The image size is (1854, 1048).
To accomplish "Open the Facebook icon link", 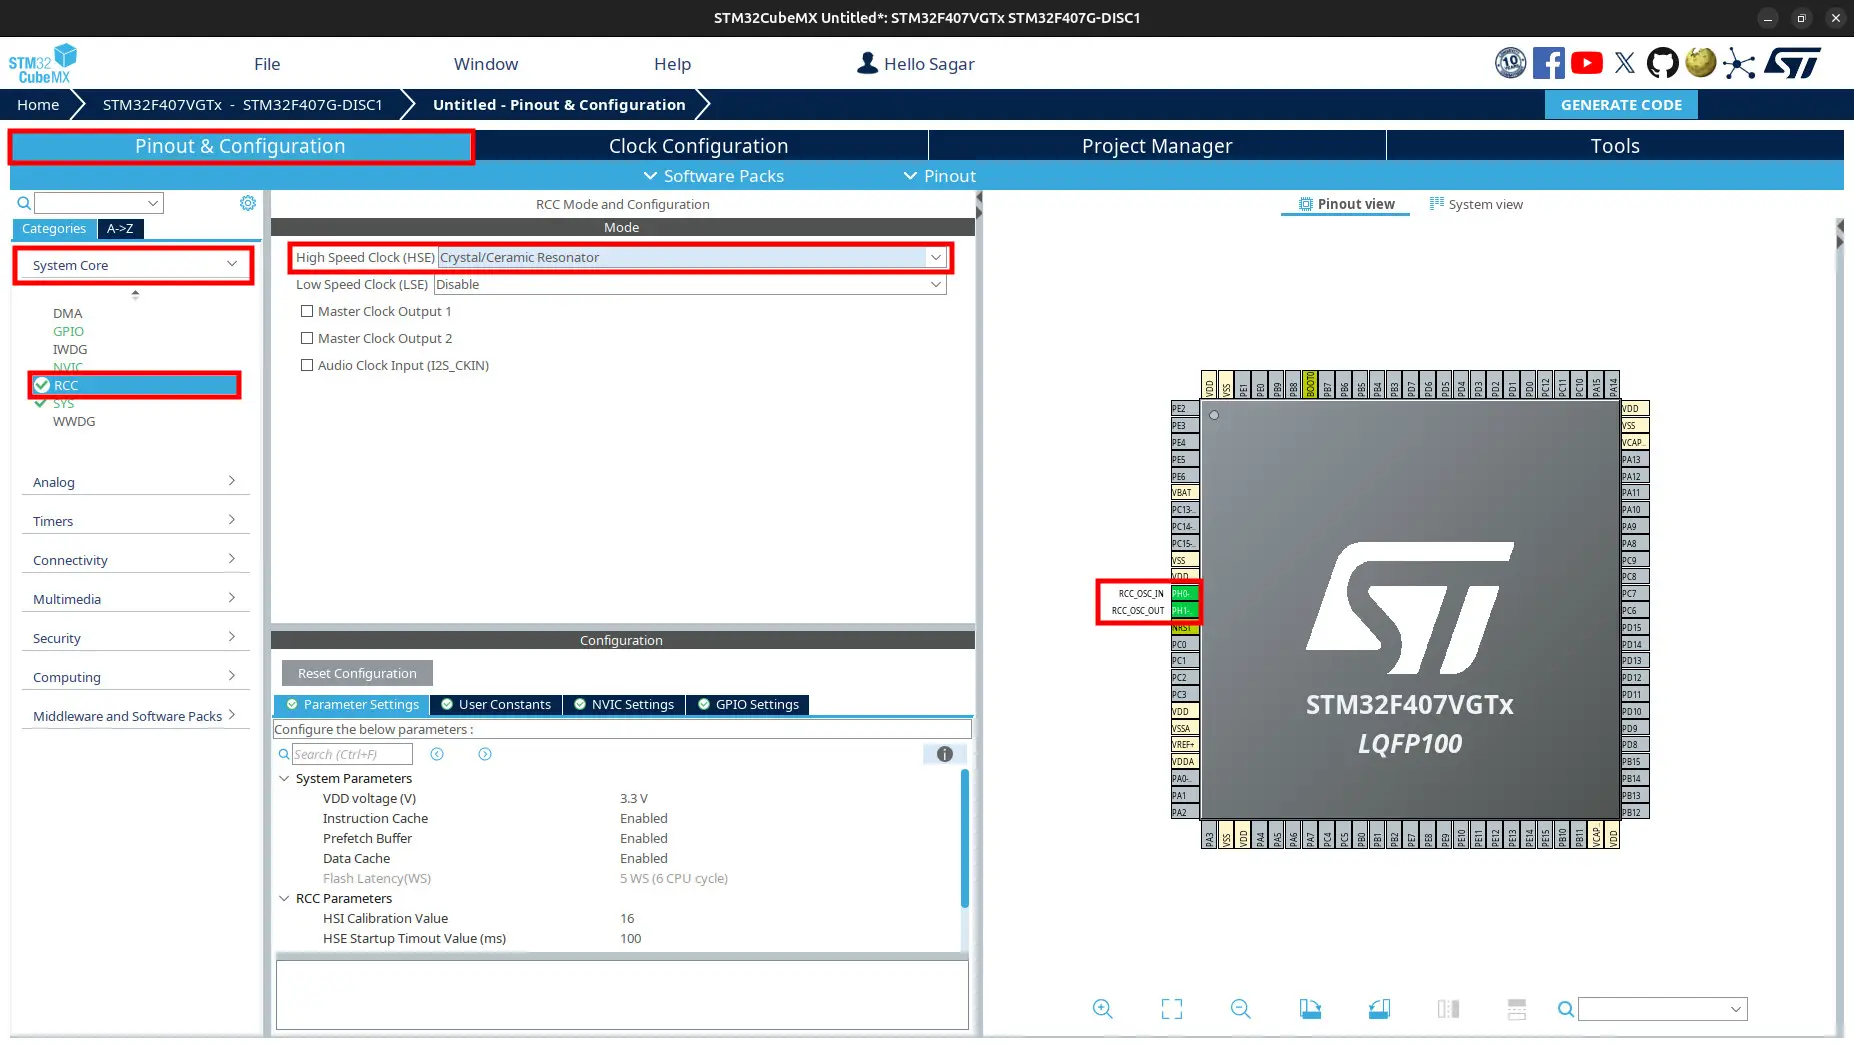I will pyautogui.click(x=1548, y=63).
